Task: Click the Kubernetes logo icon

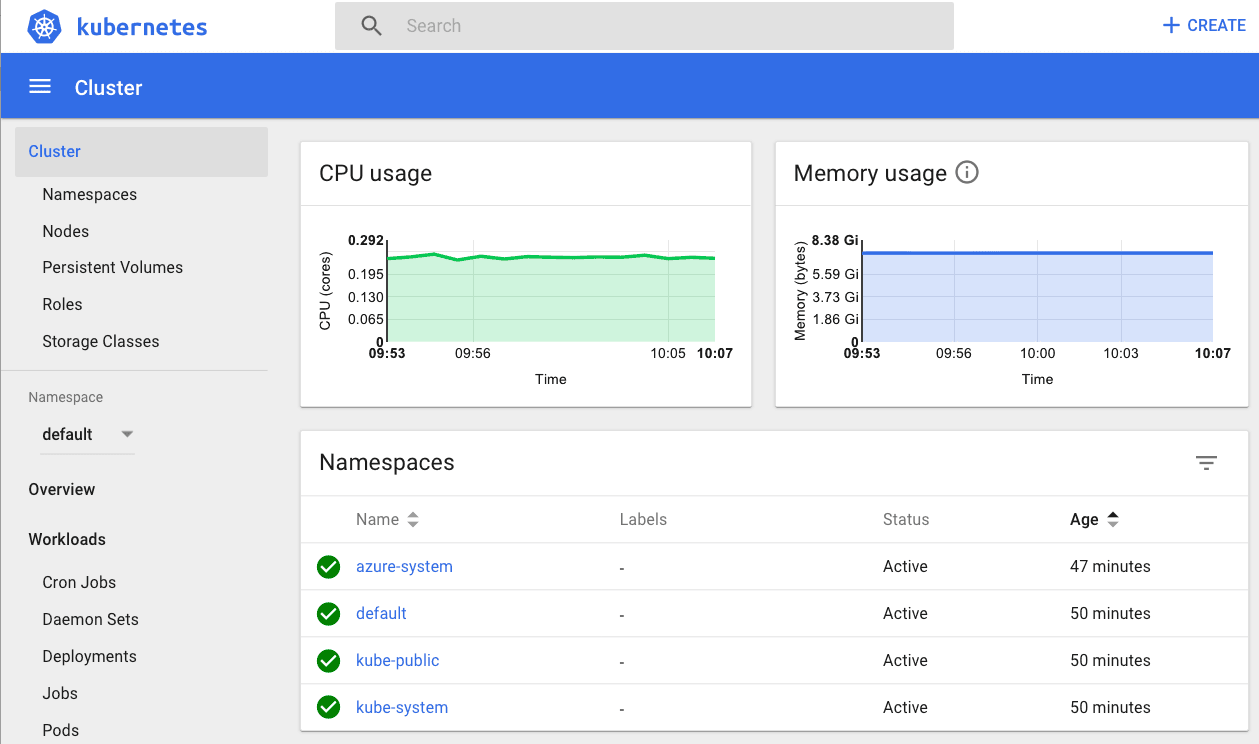Action: click(x=45, y=26)
